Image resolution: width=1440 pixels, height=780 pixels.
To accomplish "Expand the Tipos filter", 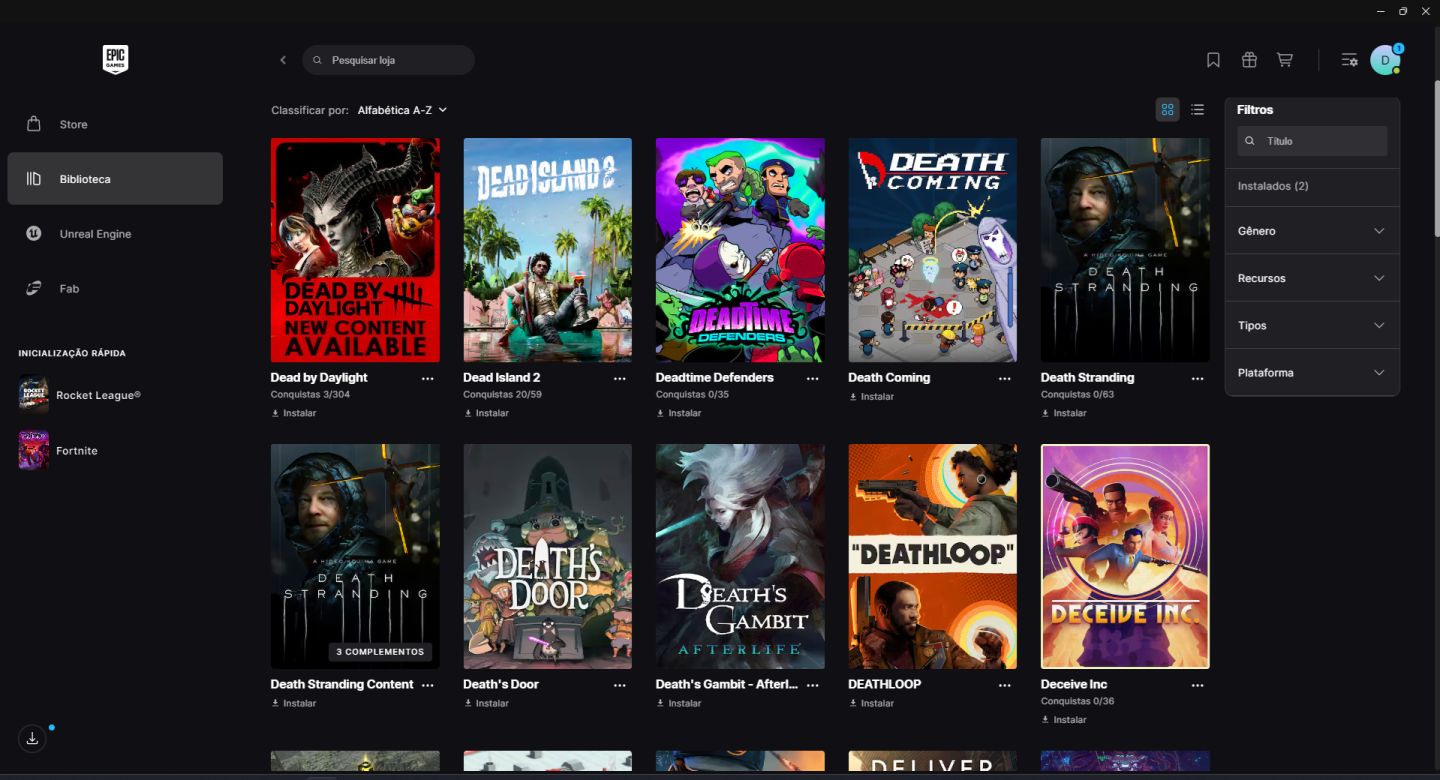I will (1312, 325).
